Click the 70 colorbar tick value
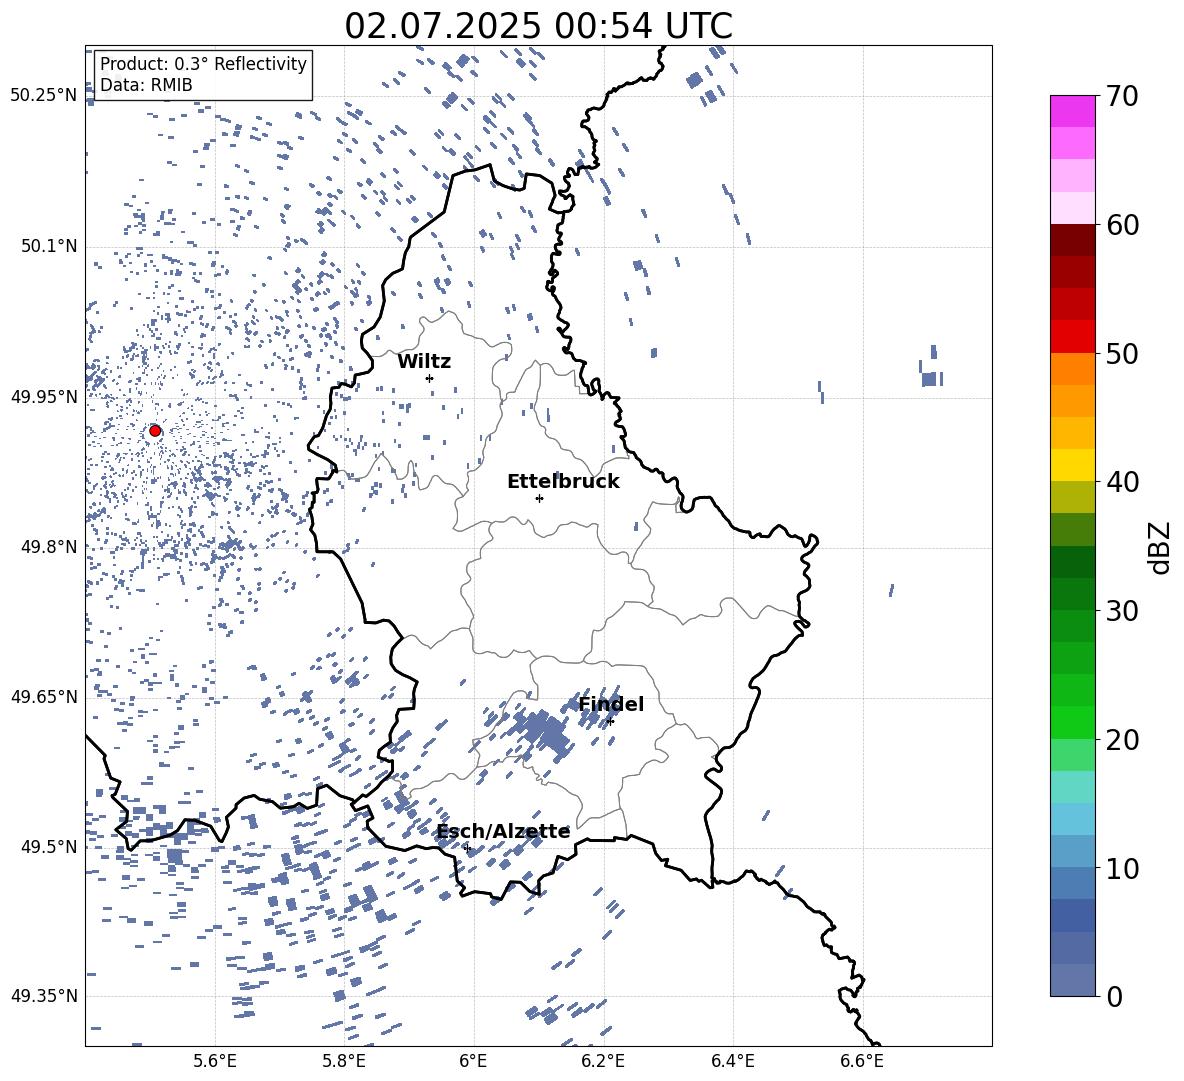The height and width of the screenshot is (1081, 1184). click(x=1123, y=96)
